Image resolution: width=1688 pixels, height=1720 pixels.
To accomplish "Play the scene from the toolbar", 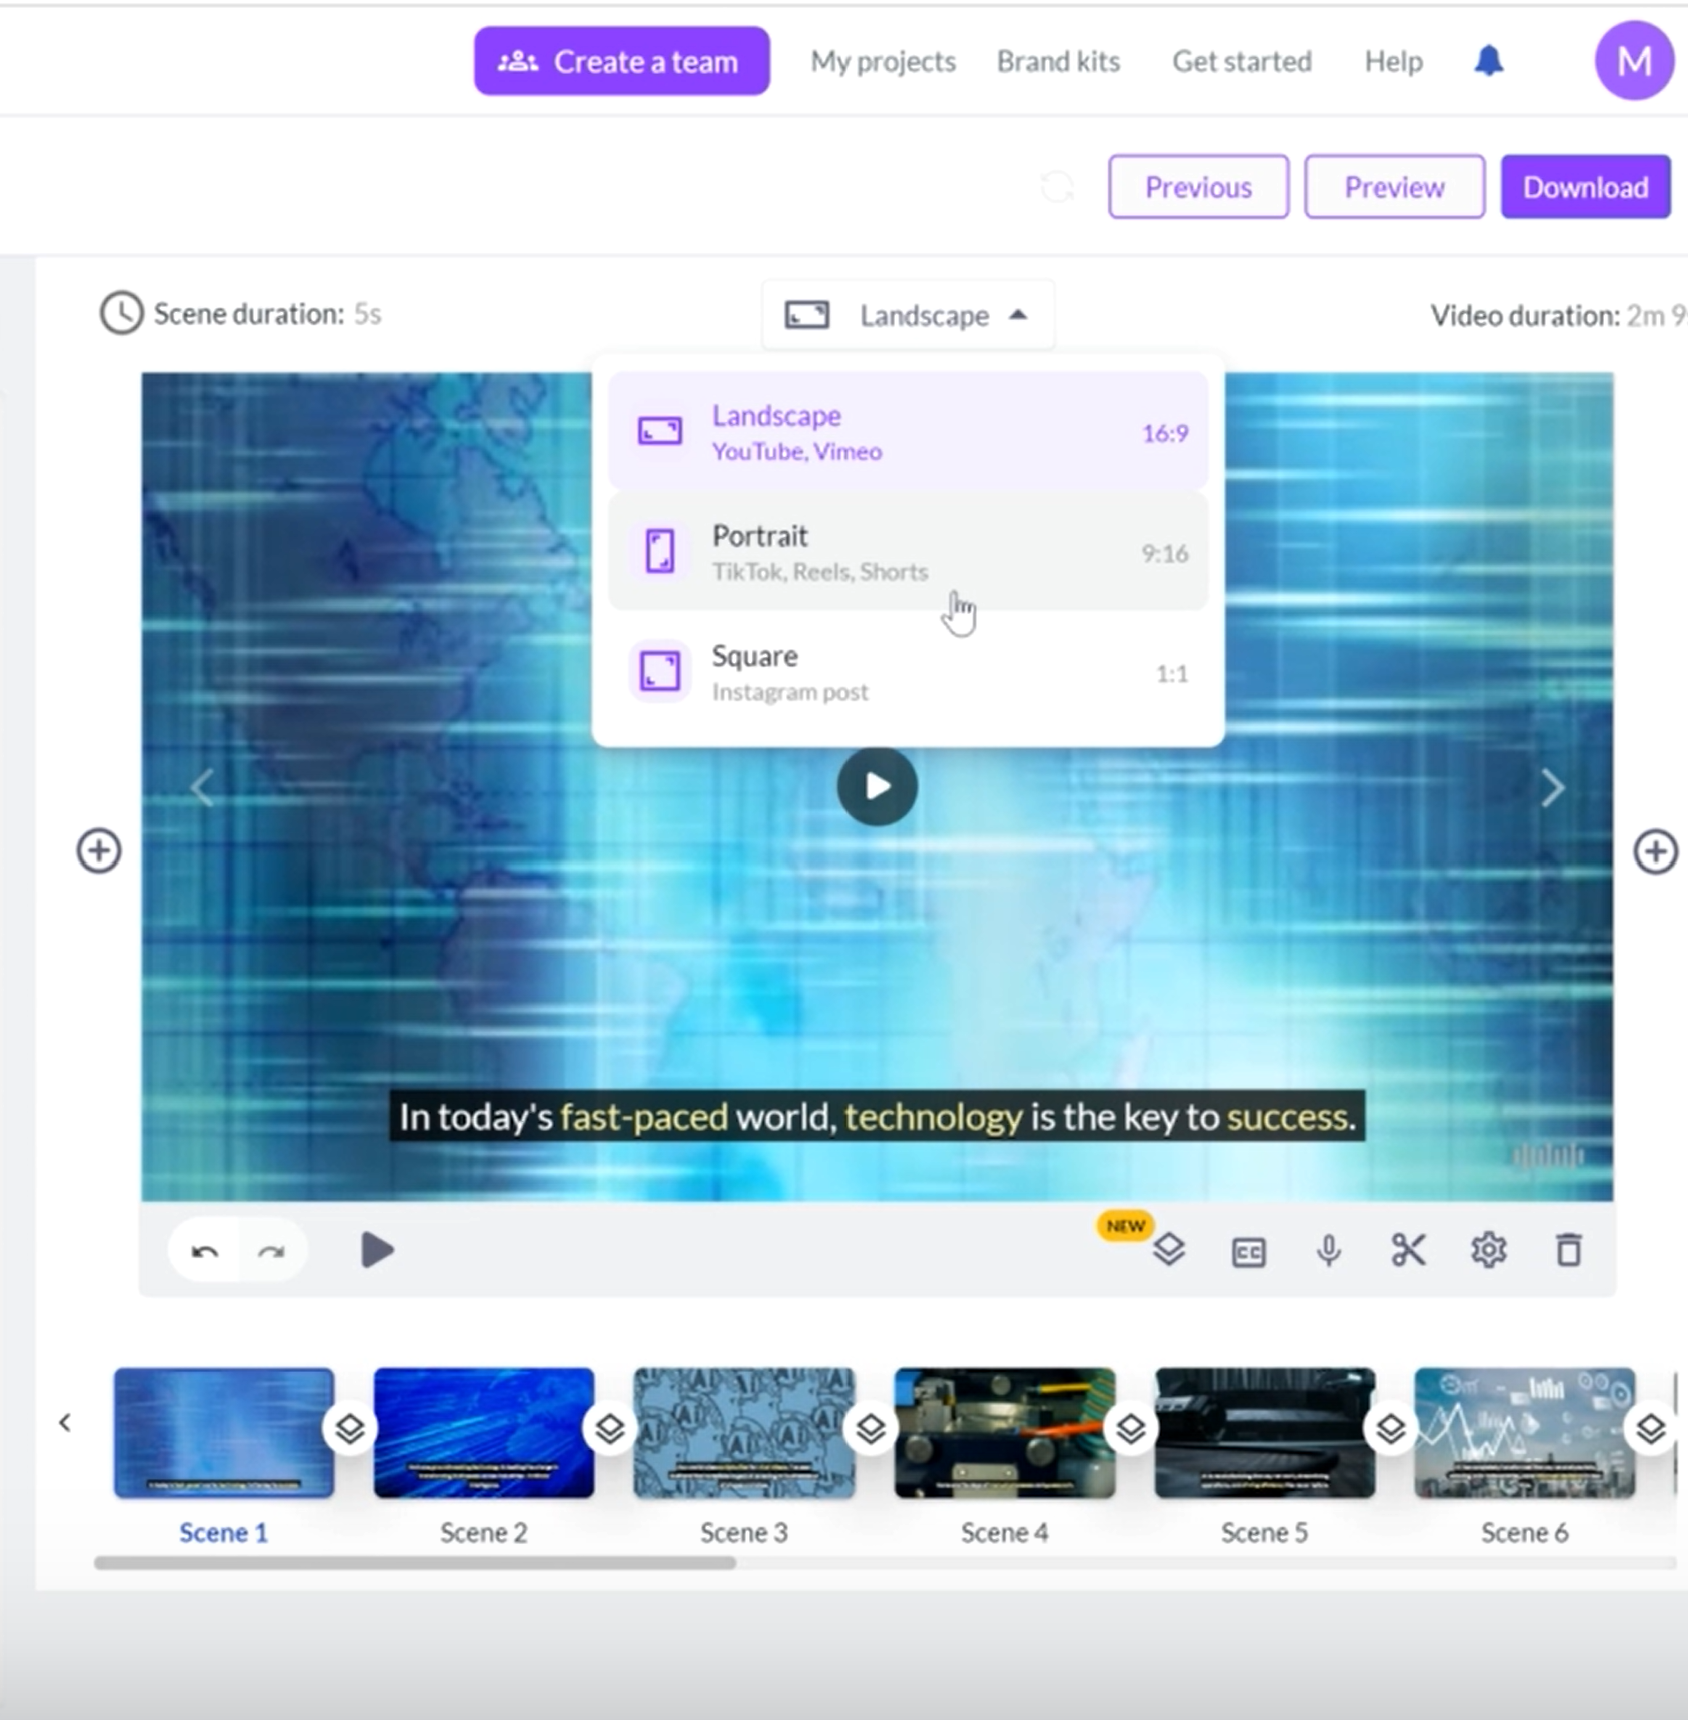I will (377, 1250).
